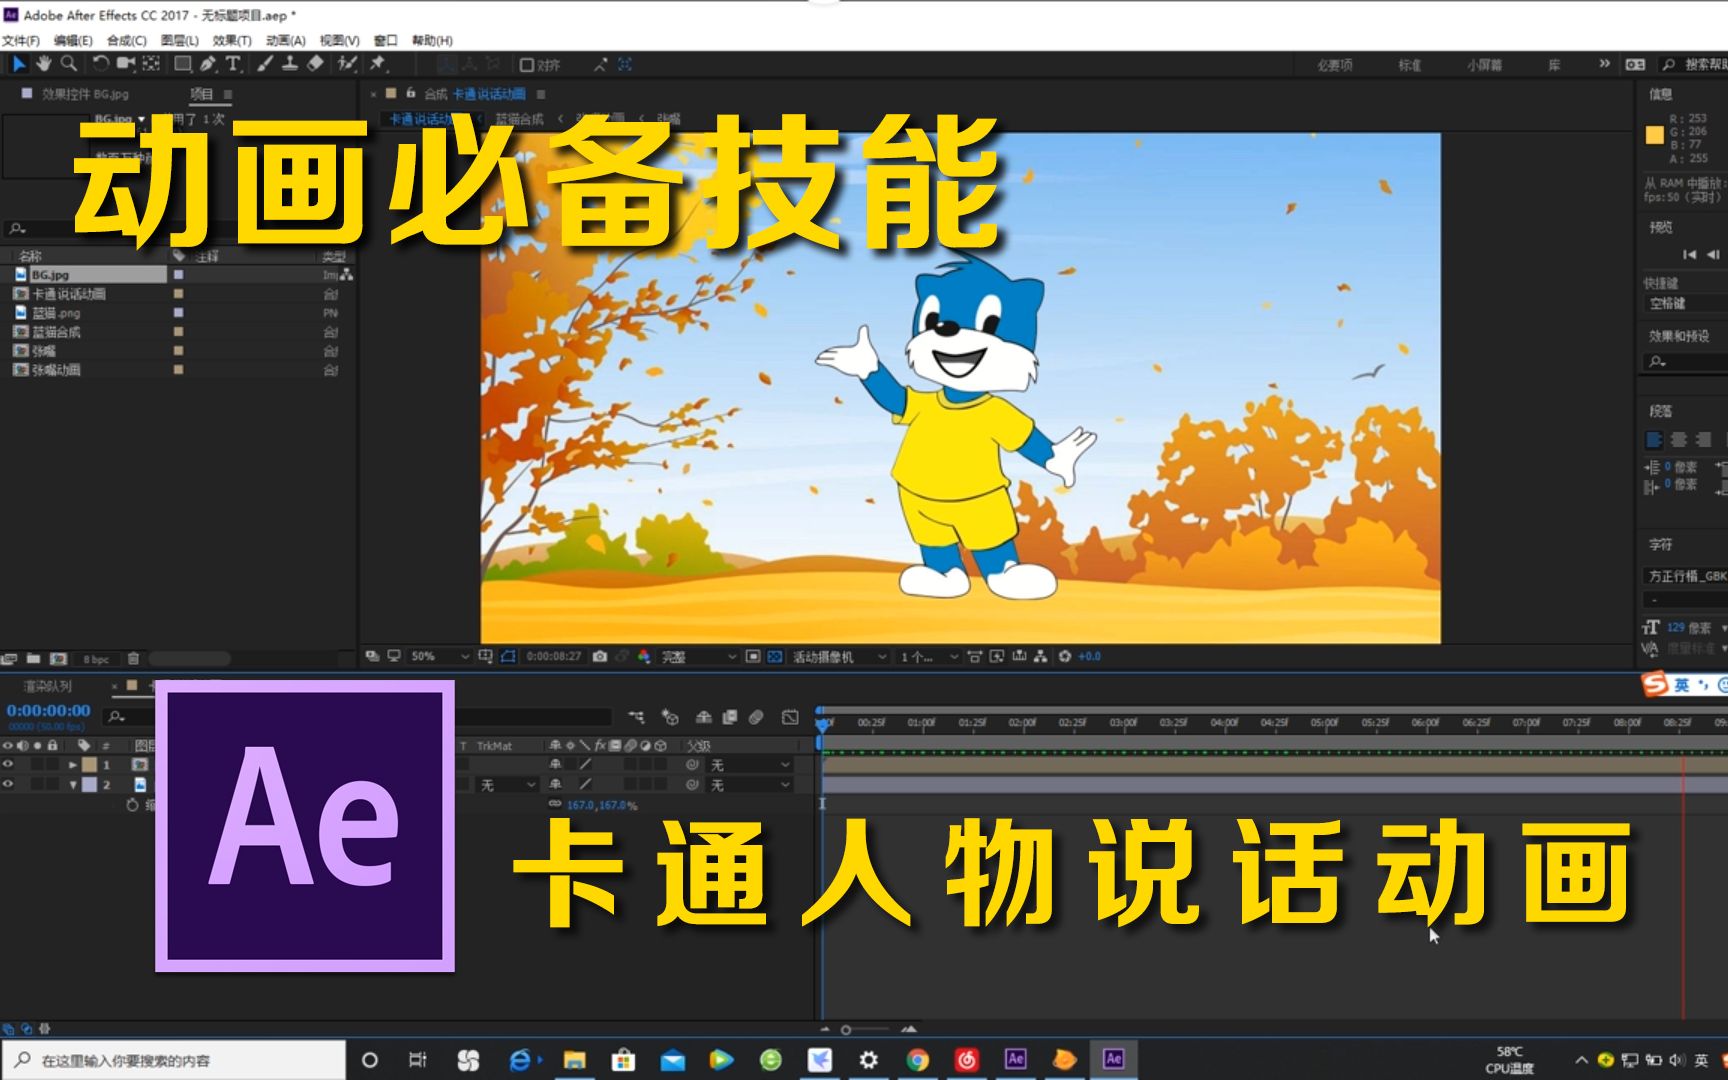Image resolution: width=1728 pixels, height=1080 pixels.
Task: Toggle visibility eye of layer 2
Action: (x=8, y=784)
